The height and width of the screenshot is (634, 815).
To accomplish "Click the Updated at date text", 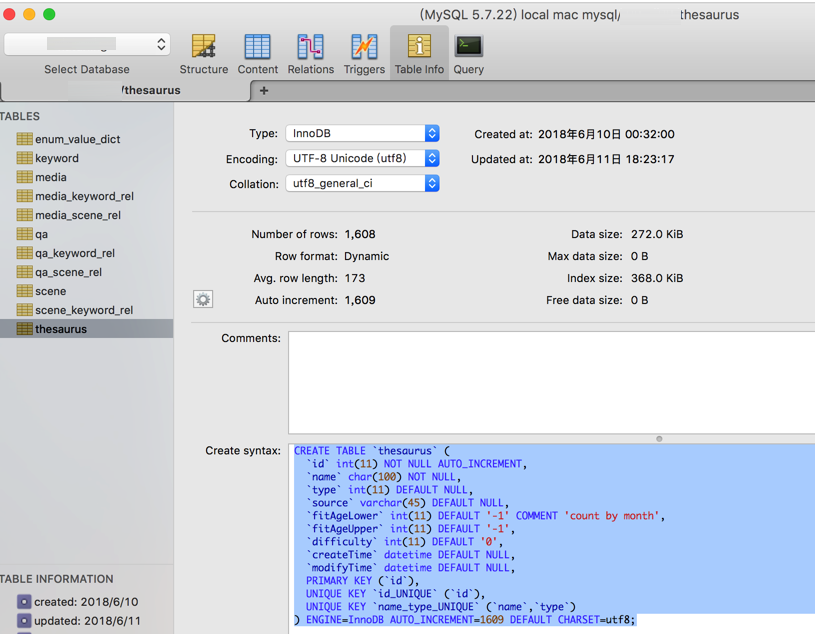I will coord(606,159).
